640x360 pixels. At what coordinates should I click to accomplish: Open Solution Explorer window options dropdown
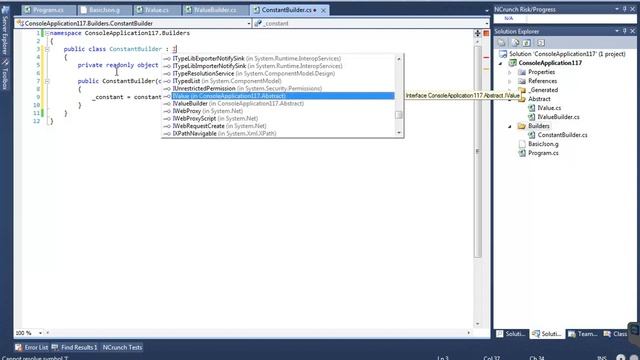pos(617,31)
